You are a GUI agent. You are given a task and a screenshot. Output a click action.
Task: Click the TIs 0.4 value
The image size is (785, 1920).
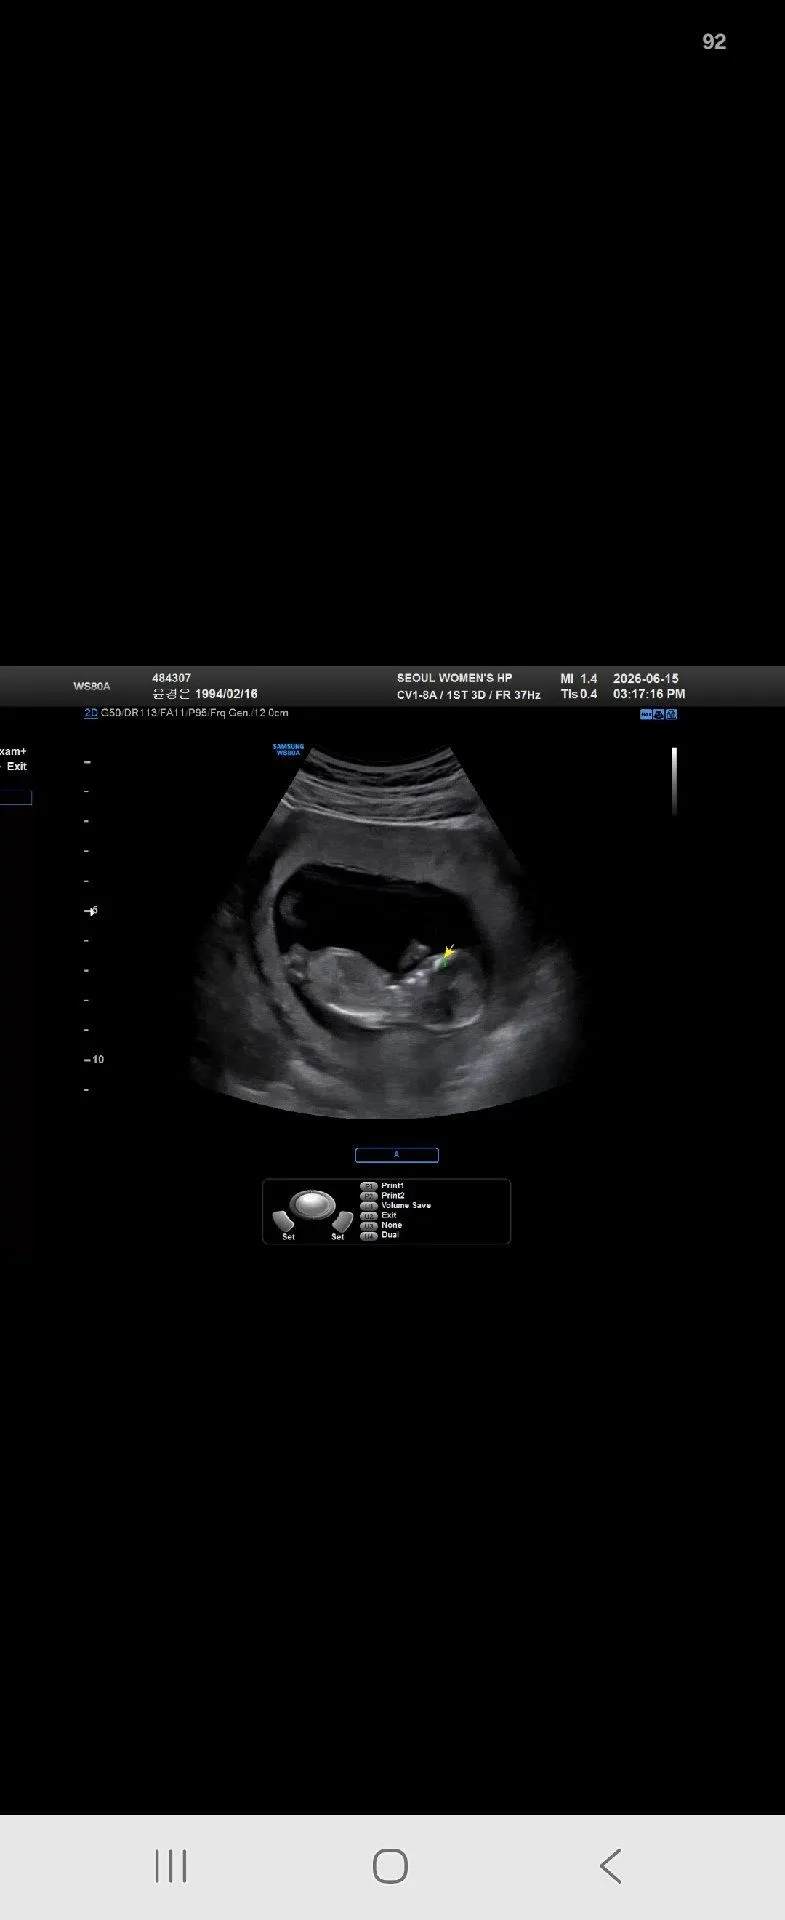579,694
